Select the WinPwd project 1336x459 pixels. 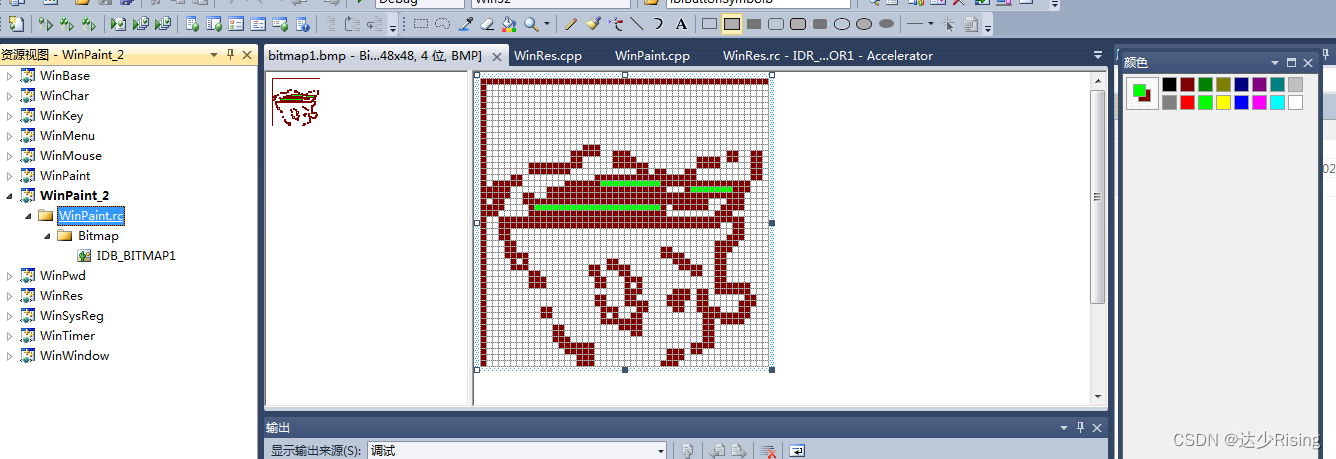point(62,276)
